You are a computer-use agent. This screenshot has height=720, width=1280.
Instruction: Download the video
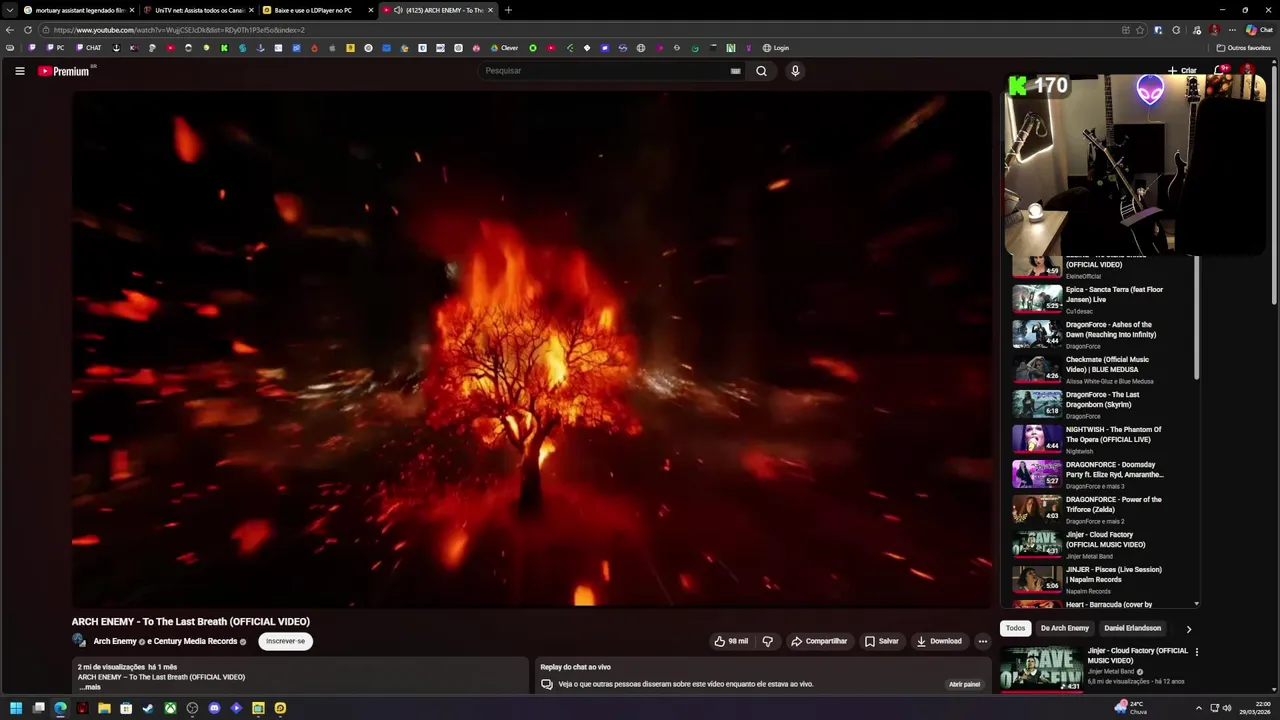pyautogui.click(x=939, y=641)
